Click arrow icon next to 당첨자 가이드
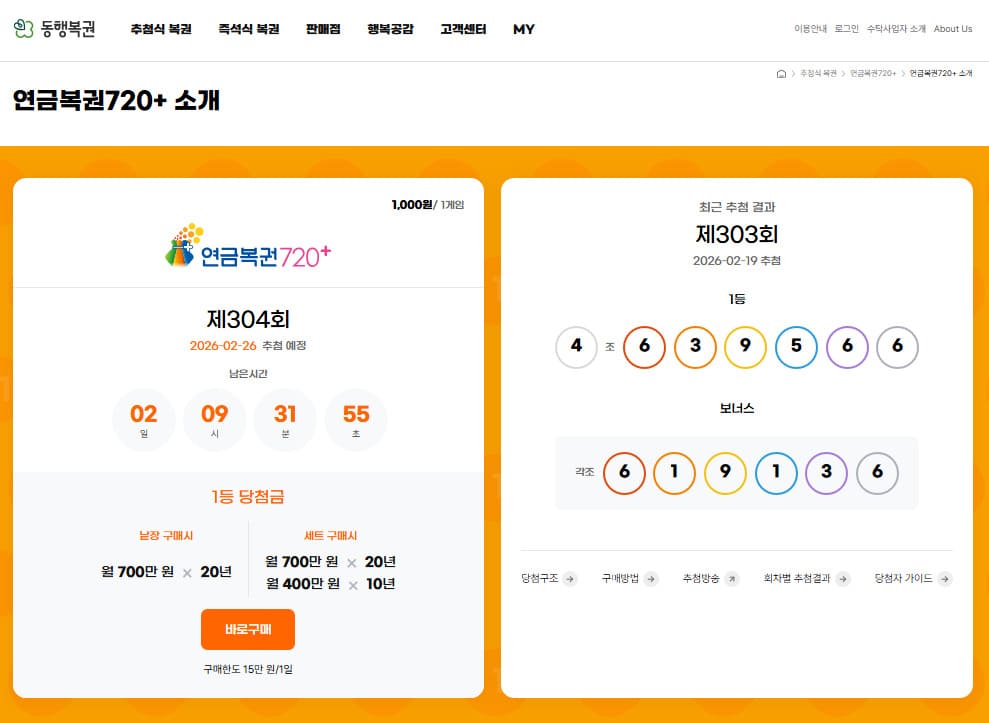The image size is (989, 723). pyautogui.click(x=944, y=578)
